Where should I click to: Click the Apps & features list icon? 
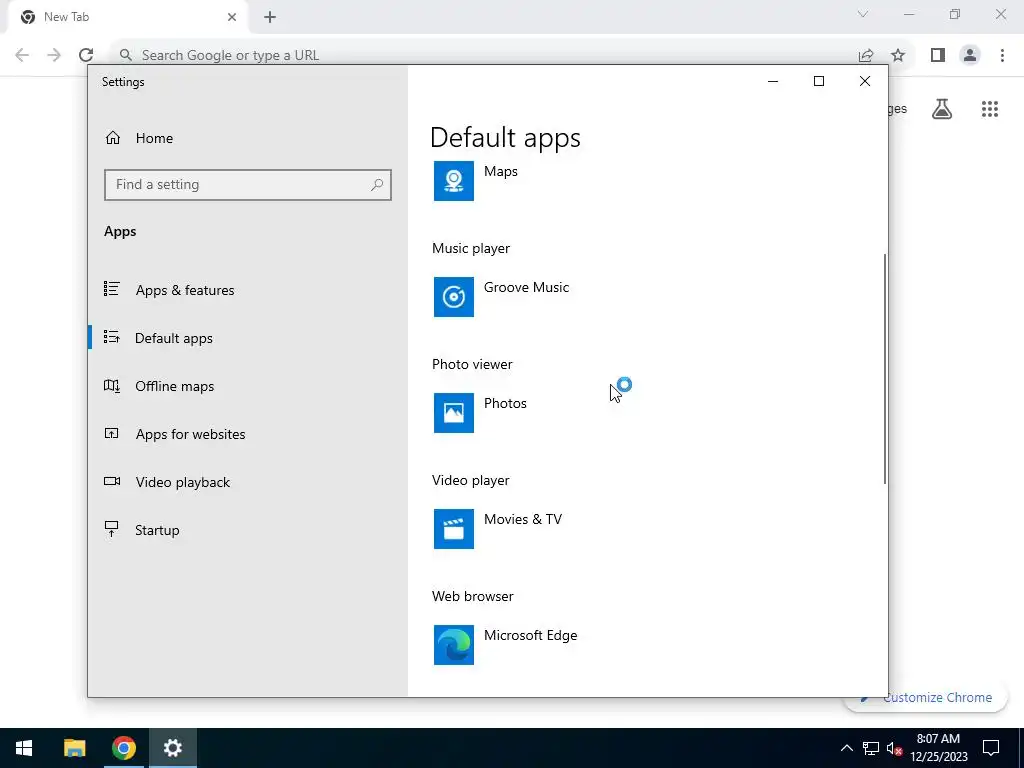(x=112, y=289)
